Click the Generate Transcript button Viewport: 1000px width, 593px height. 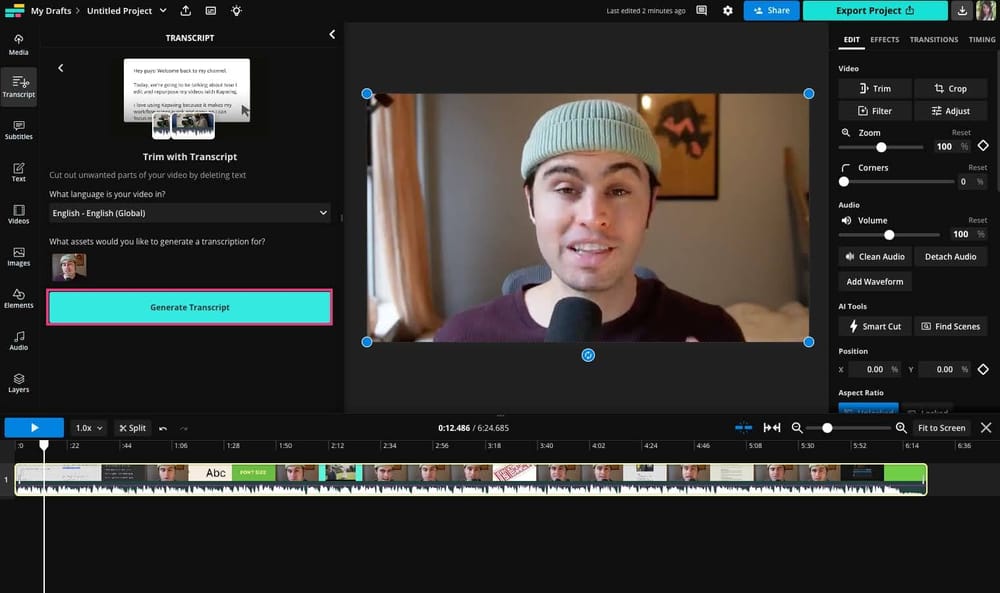pyautogui.click(x=189, y=307)
